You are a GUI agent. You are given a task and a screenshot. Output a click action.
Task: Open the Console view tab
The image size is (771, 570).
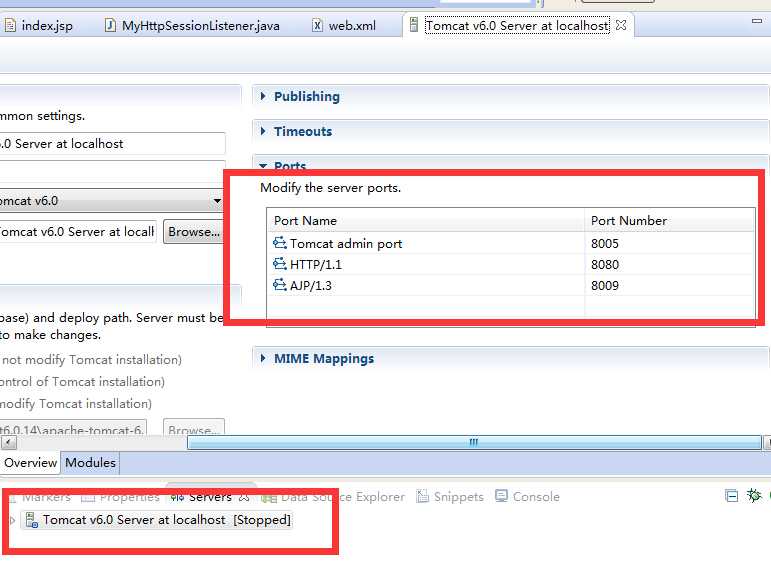(x=527, y=497)
